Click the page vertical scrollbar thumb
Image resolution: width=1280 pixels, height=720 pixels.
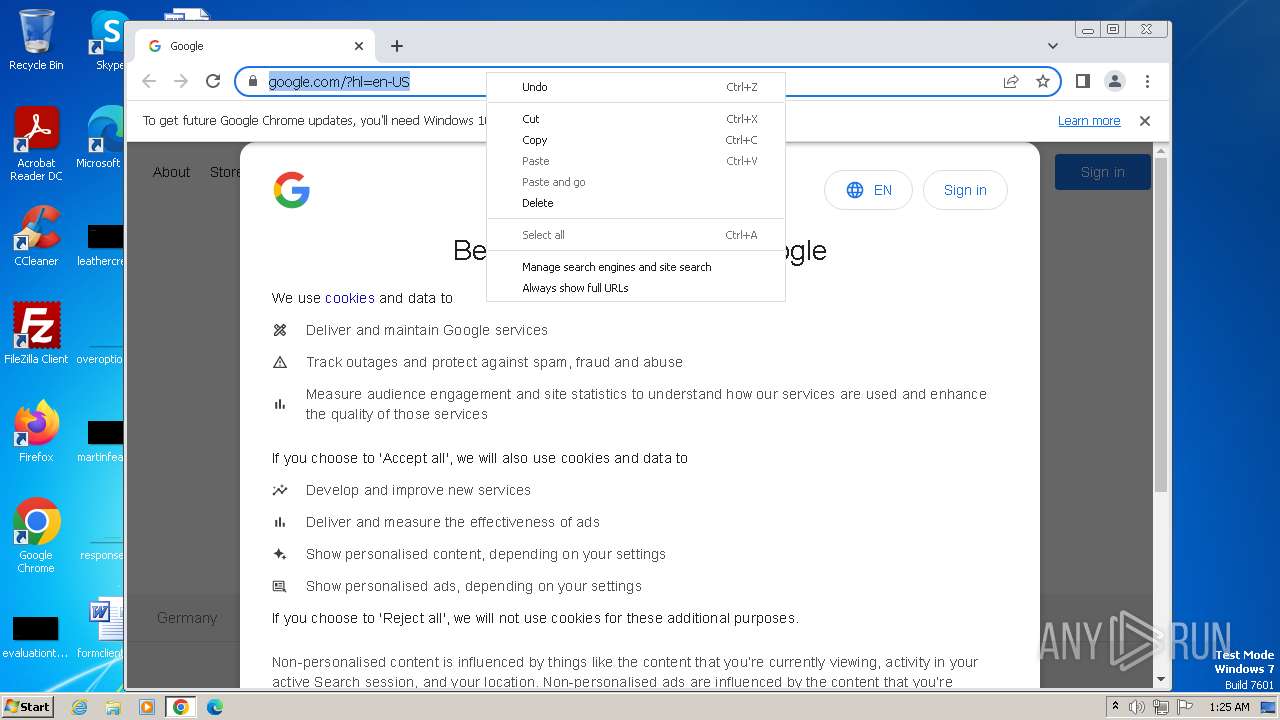[x=1160, y=325]
